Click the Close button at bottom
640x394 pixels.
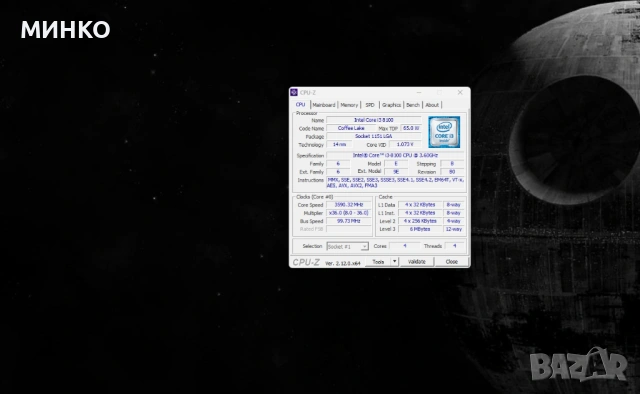pos(451,262)
